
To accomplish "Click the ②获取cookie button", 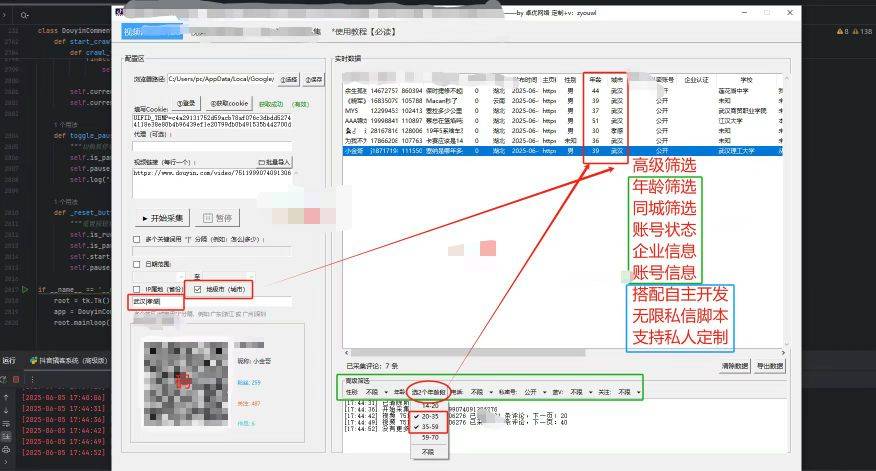I will pos(228,103).
